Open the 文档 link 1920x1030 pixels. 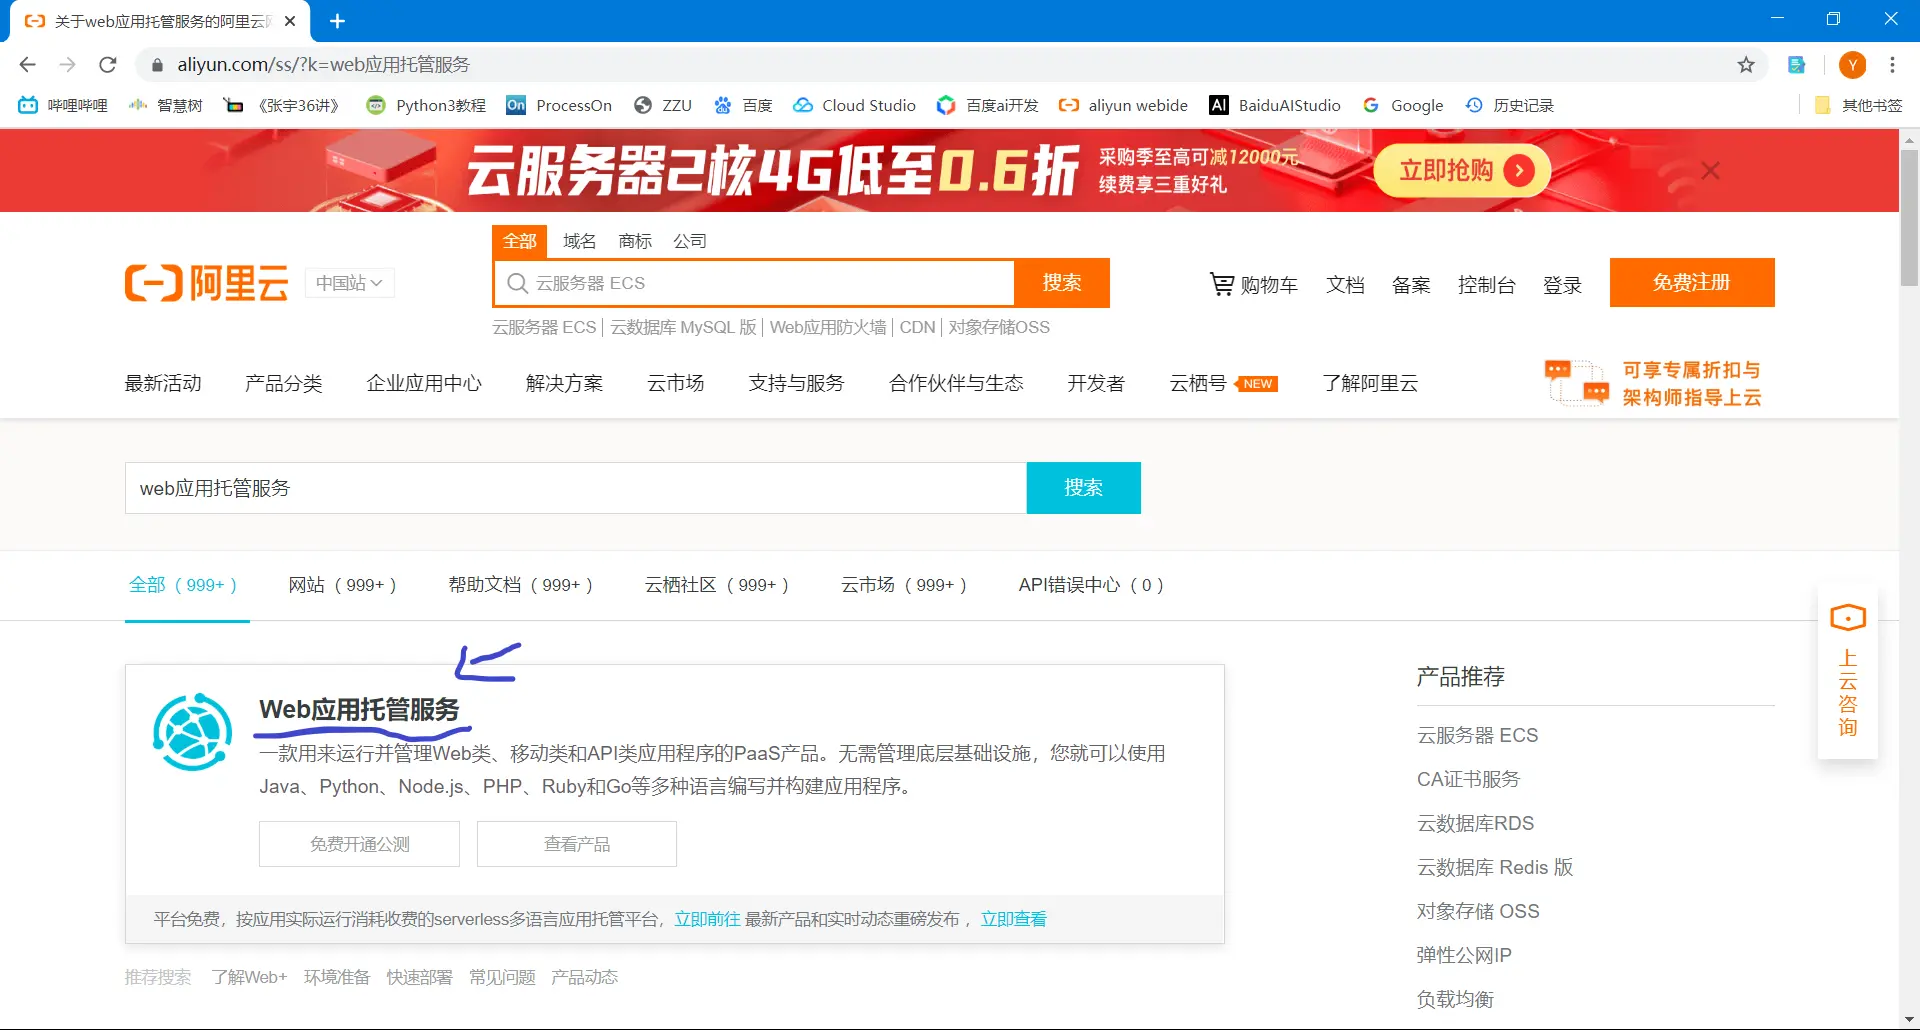1345,285
